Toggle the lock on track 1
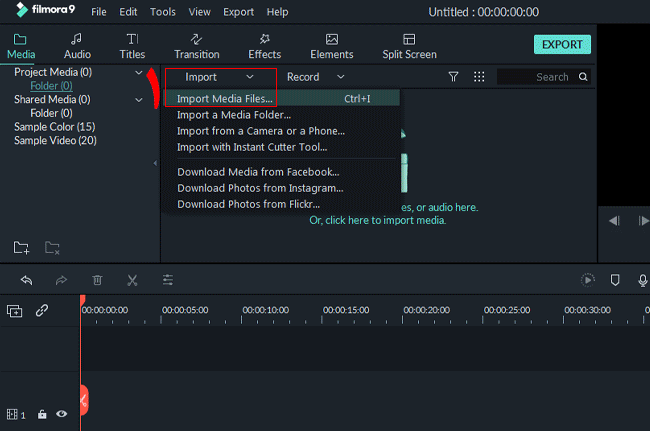Viewport: 650px width, 431px height. 42,413
